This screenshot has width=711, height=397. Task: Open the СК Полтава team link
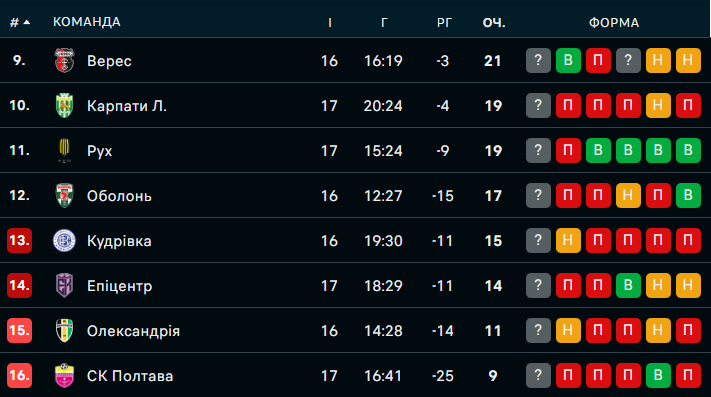coord(130,376)
